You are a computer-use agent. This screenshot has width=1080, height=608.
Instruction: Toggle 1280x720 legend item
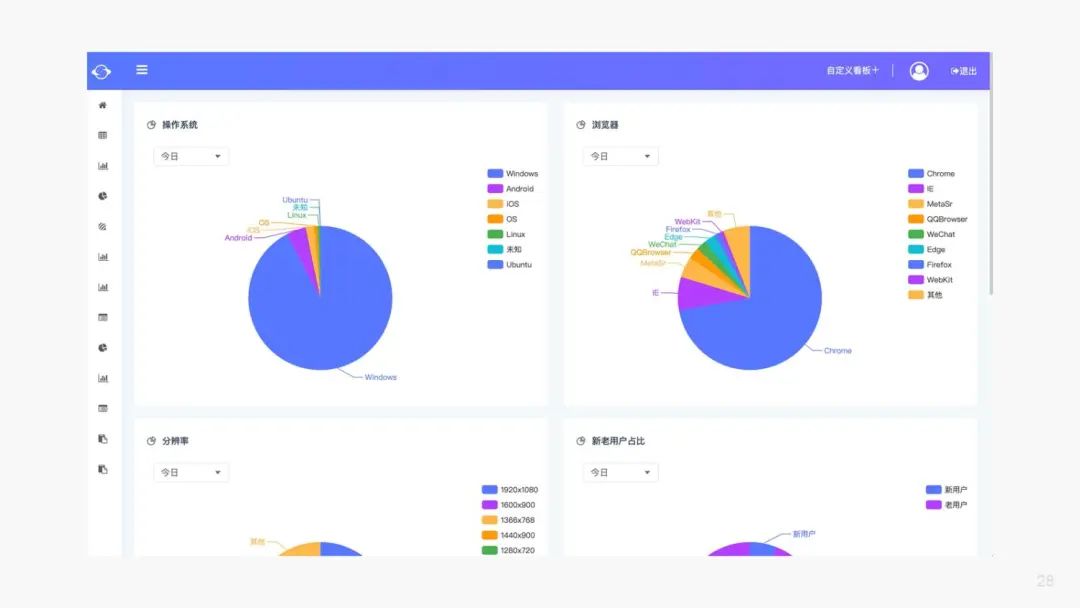[508, 550]
